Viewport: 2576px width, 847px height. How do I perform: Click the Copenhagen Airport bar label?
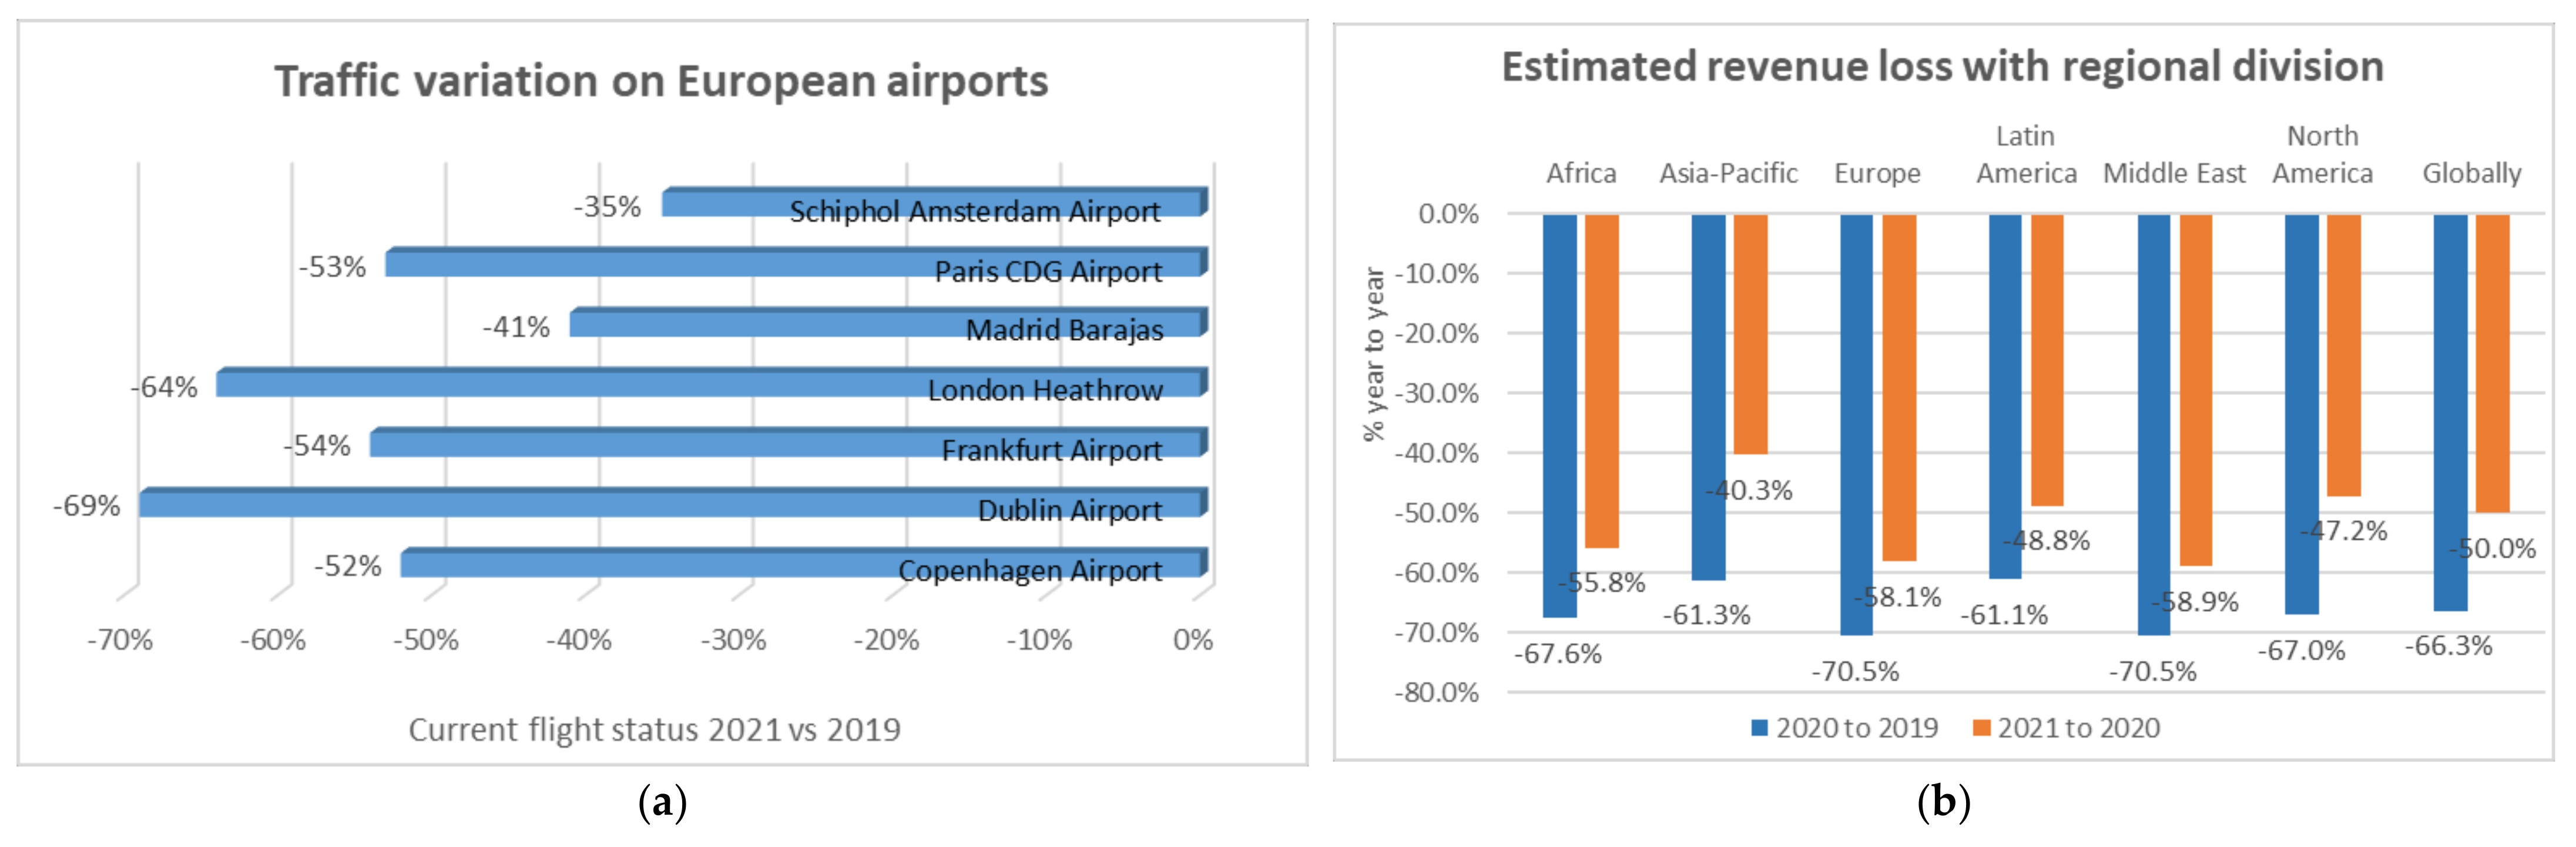click(1029, 571)
